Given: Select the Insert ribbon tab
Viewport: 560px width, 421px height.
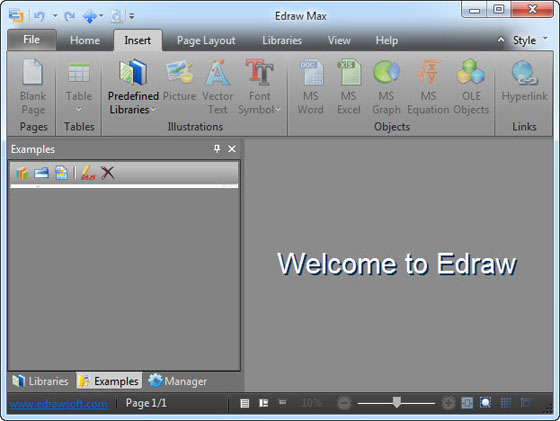Looking at the screenshot, I should click(138, 40).
